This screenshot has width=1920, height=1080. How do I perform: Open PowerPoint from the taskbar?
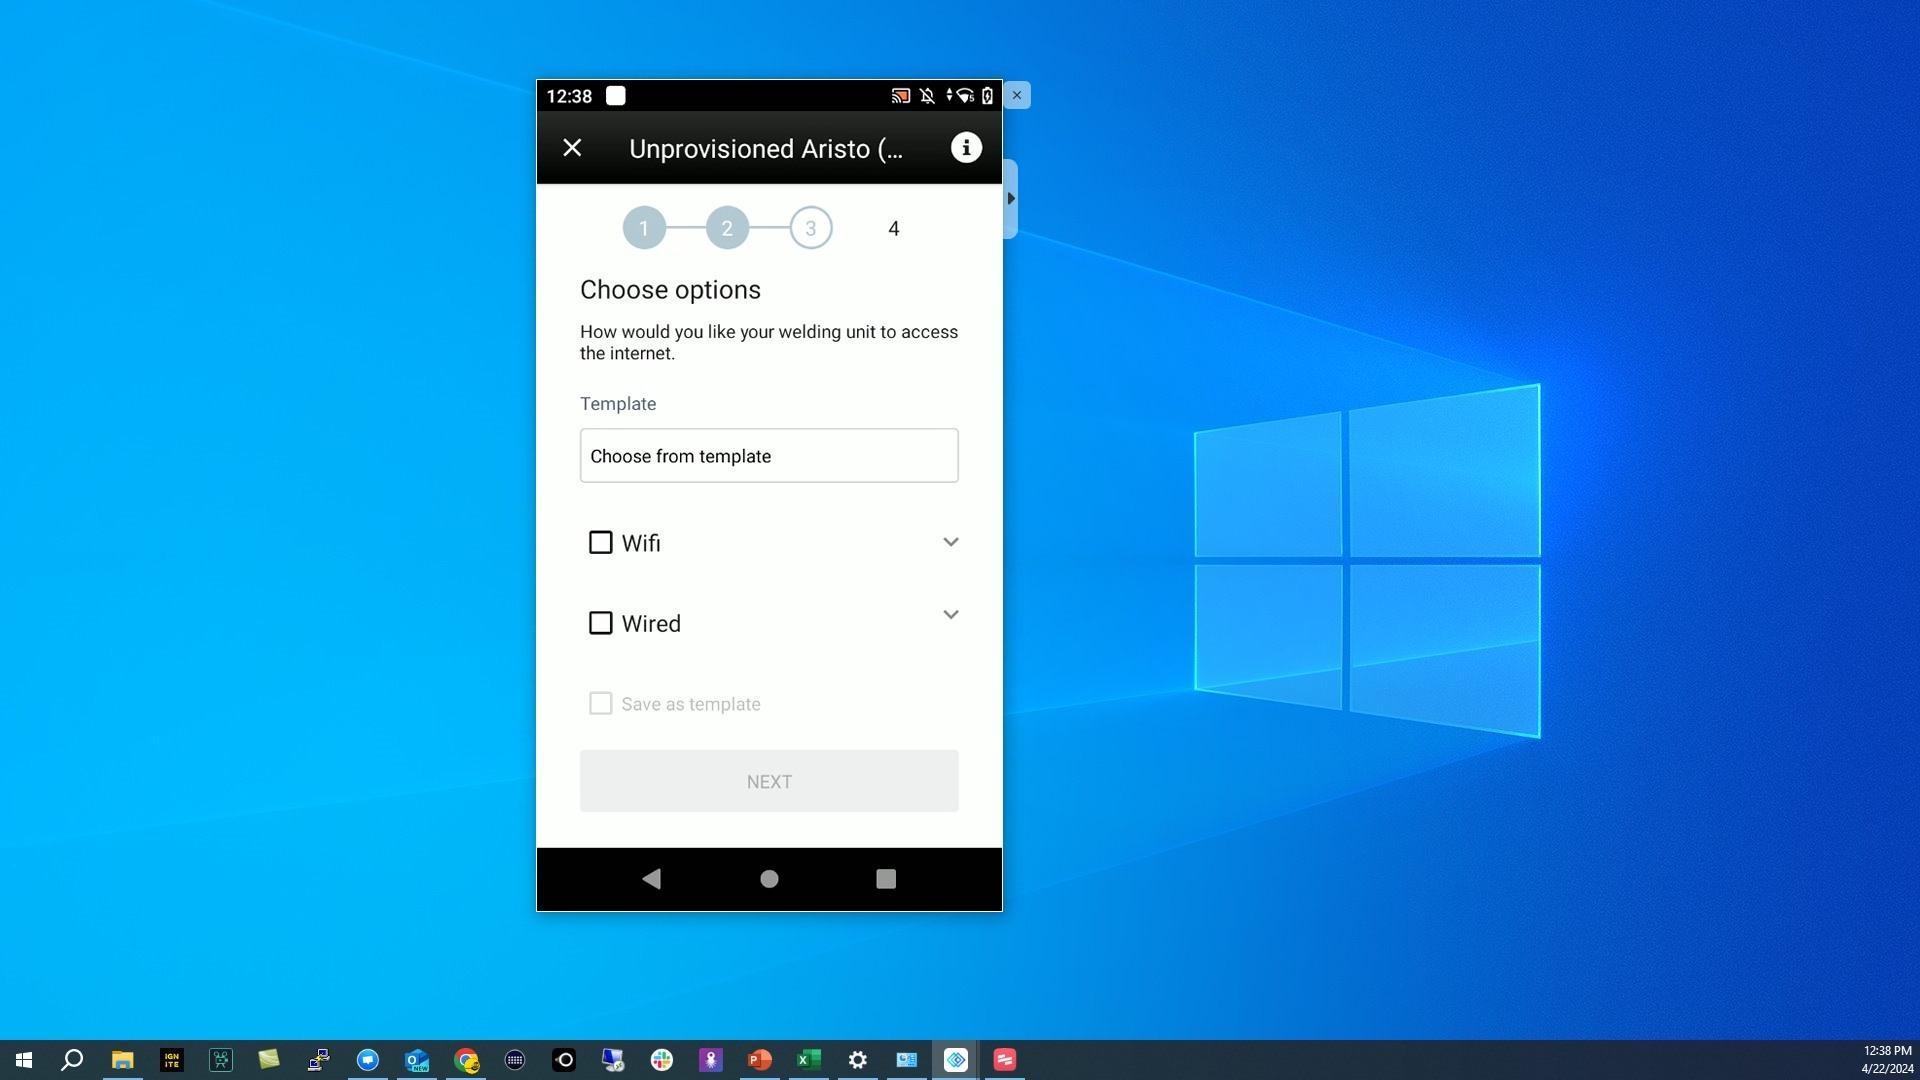coord(760,1060)
